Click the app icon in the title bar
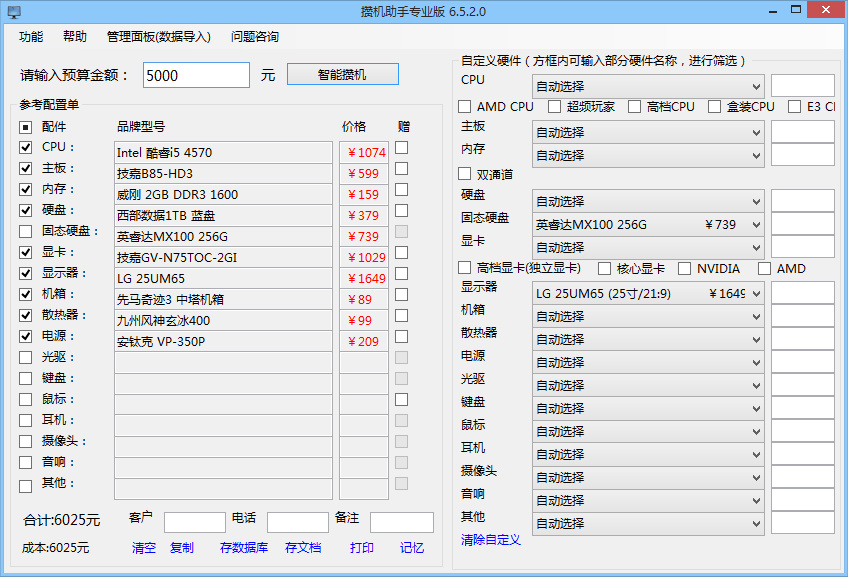Image resolution: width=848 pixels, height=577 pixels. (x=14, y=11)
